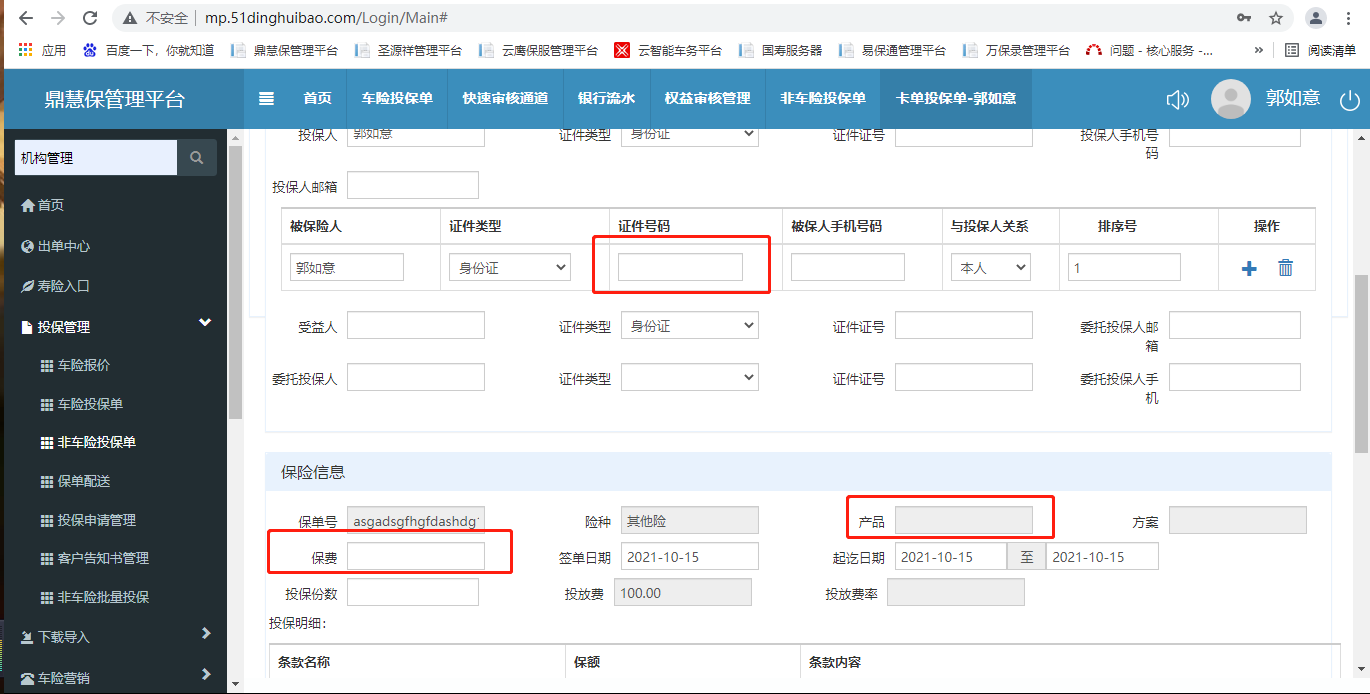Switch to 快速审核通道 tab
Image resolution: width=1370 pixels, height=694 pixels.
click(505, 98)
